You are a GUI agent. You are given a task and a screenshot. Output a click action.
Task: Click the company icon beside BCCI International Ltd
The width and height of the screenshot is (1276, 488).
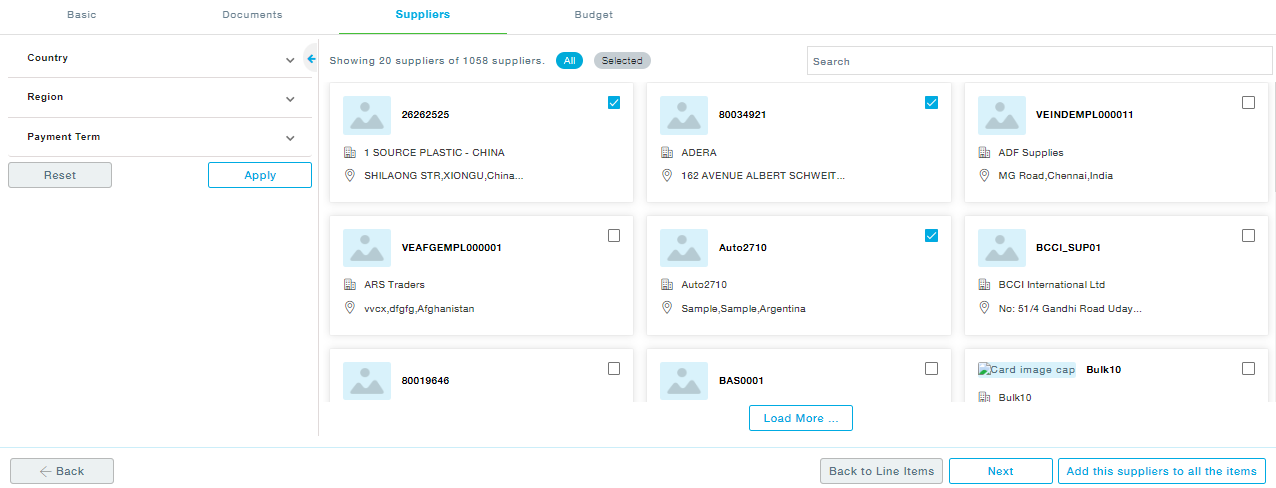984,285
